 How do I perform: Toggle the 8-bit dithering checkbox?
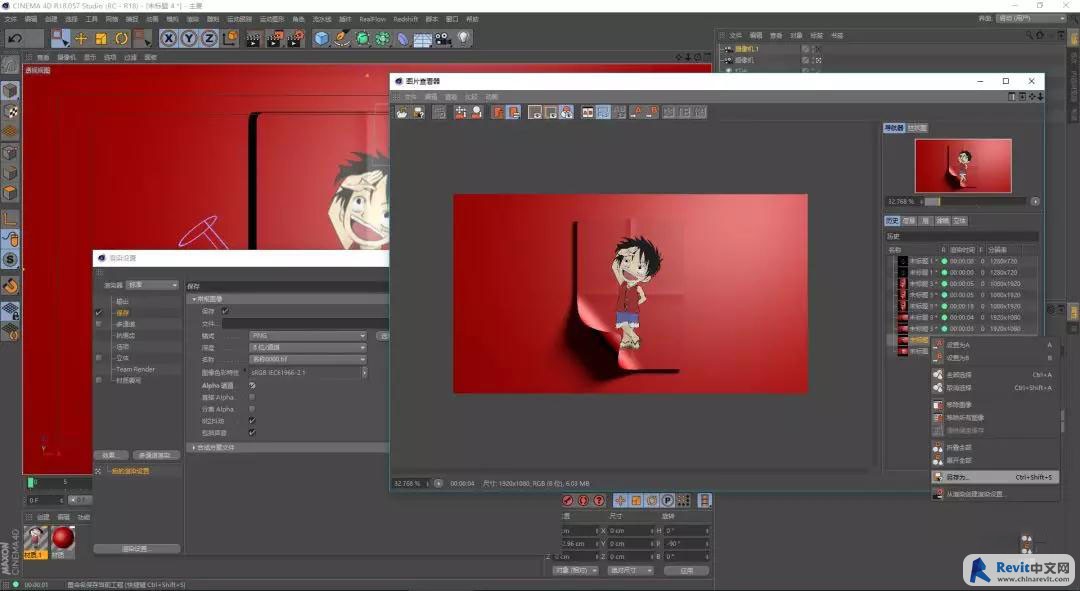(252, 420)
